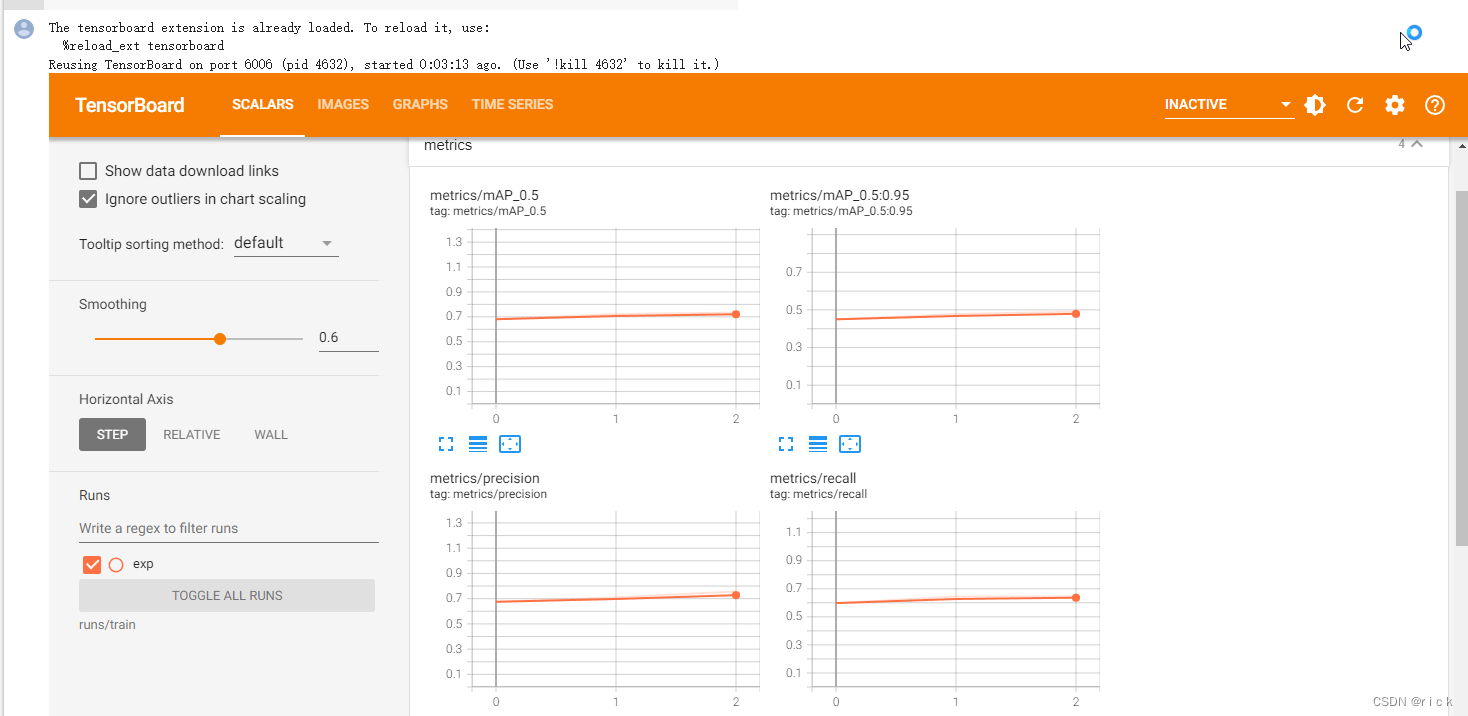
Task: Open TensorBoard settings gear icon
Action: pyautogui.click(x=1395, y=105)
